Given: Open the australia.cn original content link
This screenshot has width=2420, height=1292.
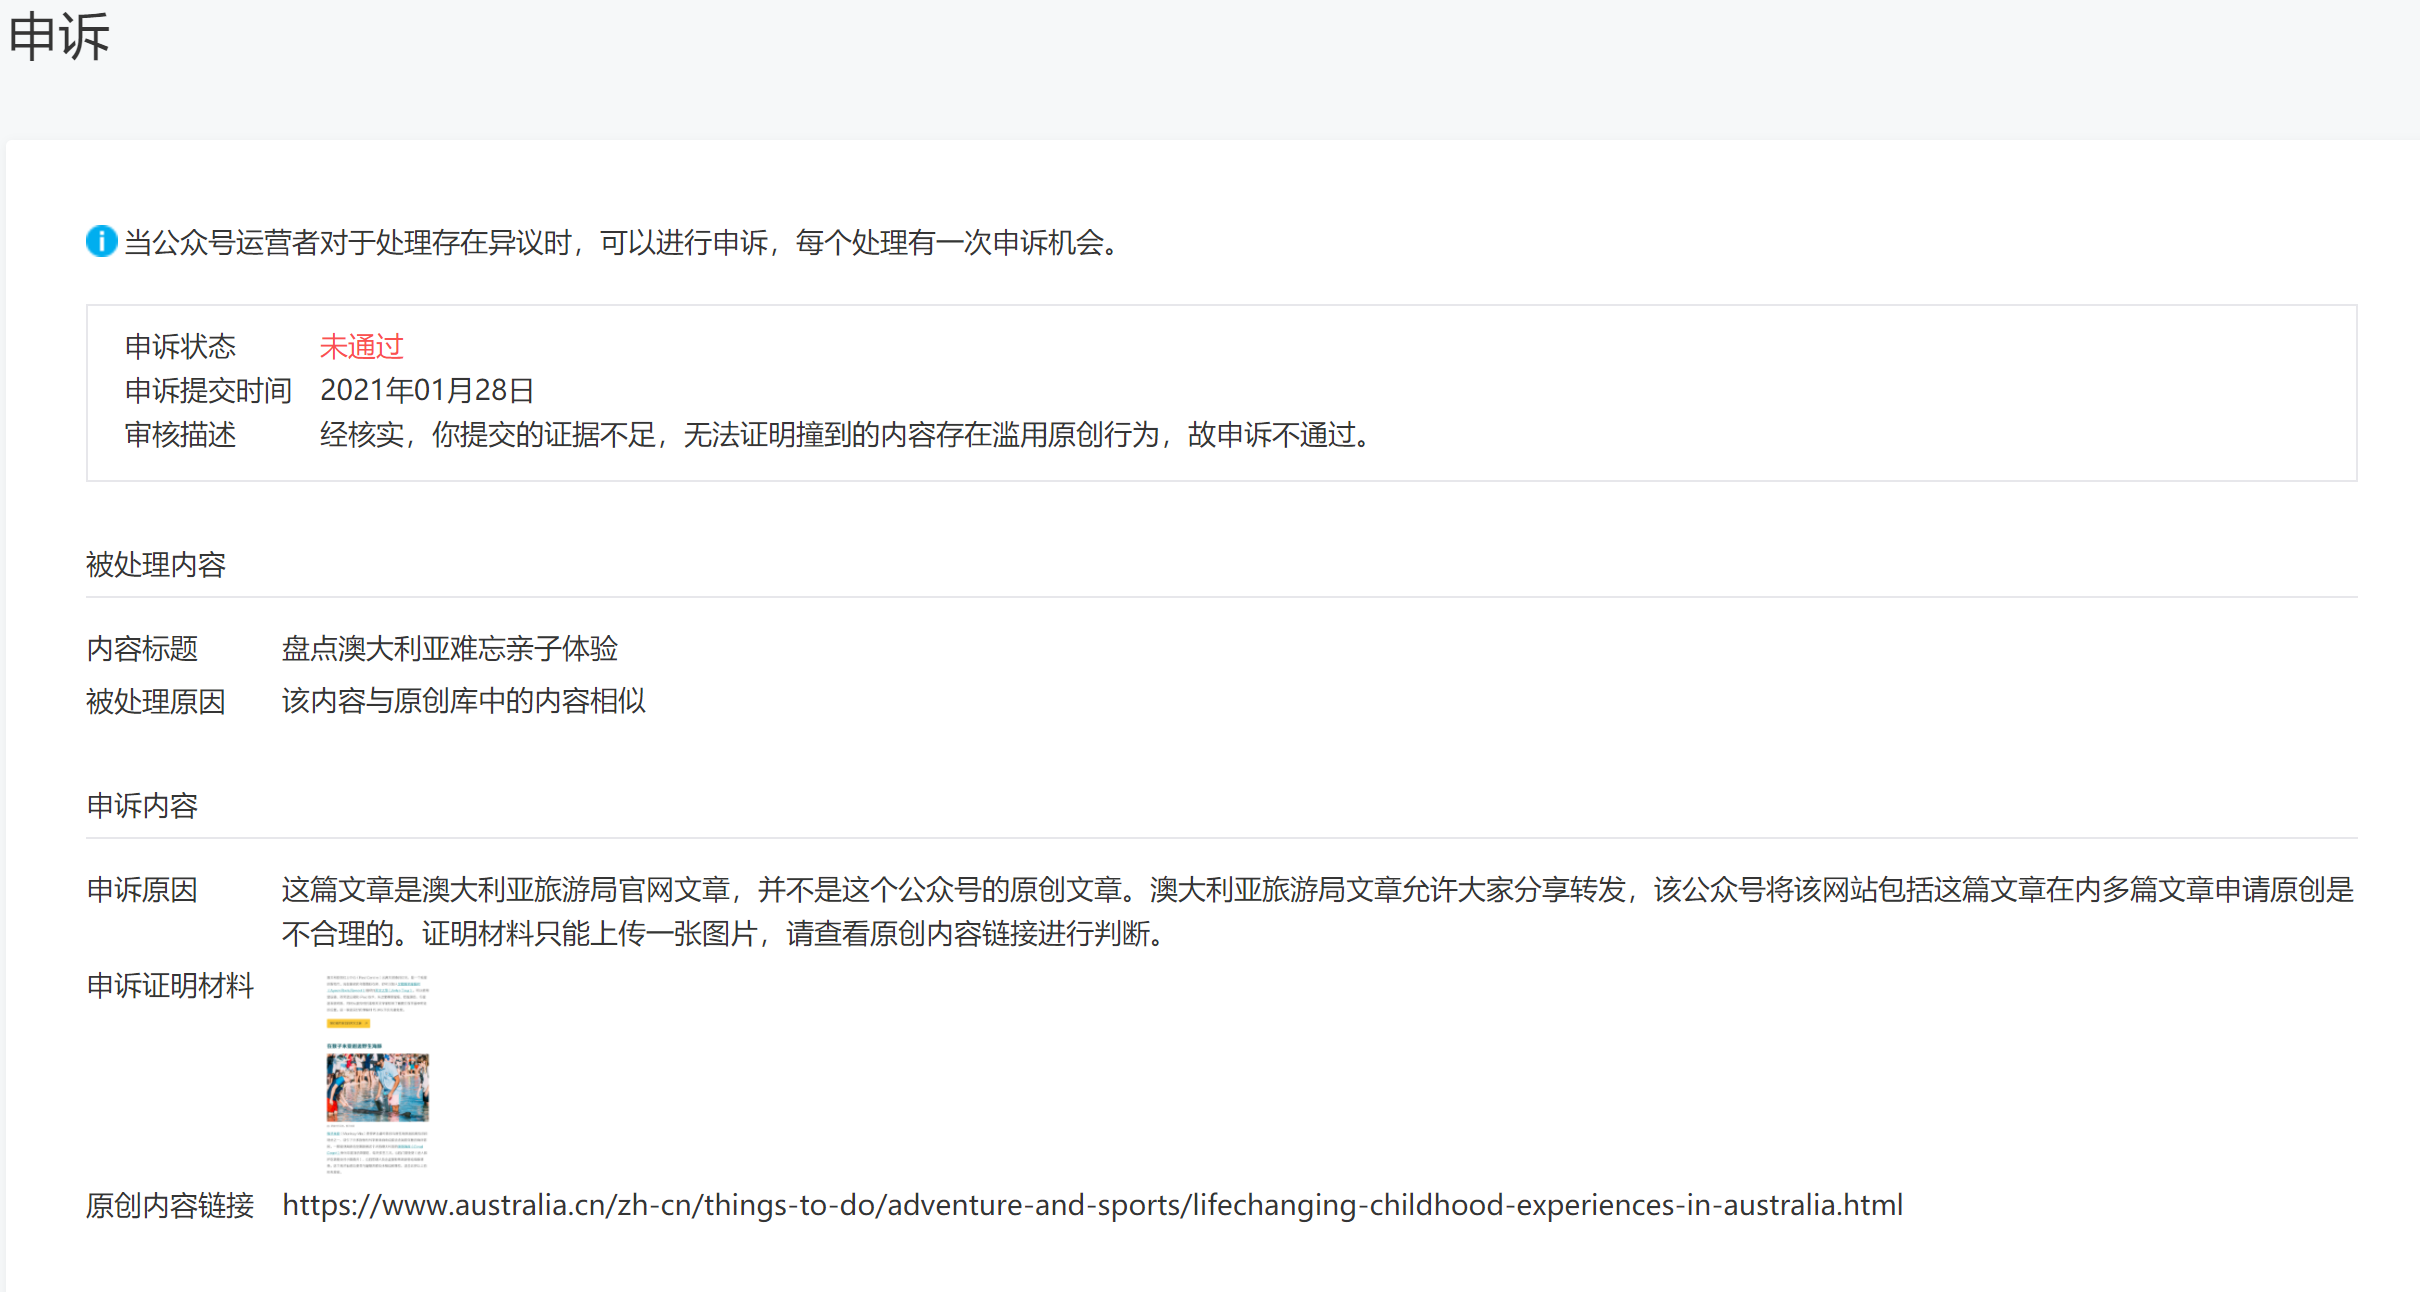Looking at the screenshot, I should pyautogui.click(x=1092, y=1205).
